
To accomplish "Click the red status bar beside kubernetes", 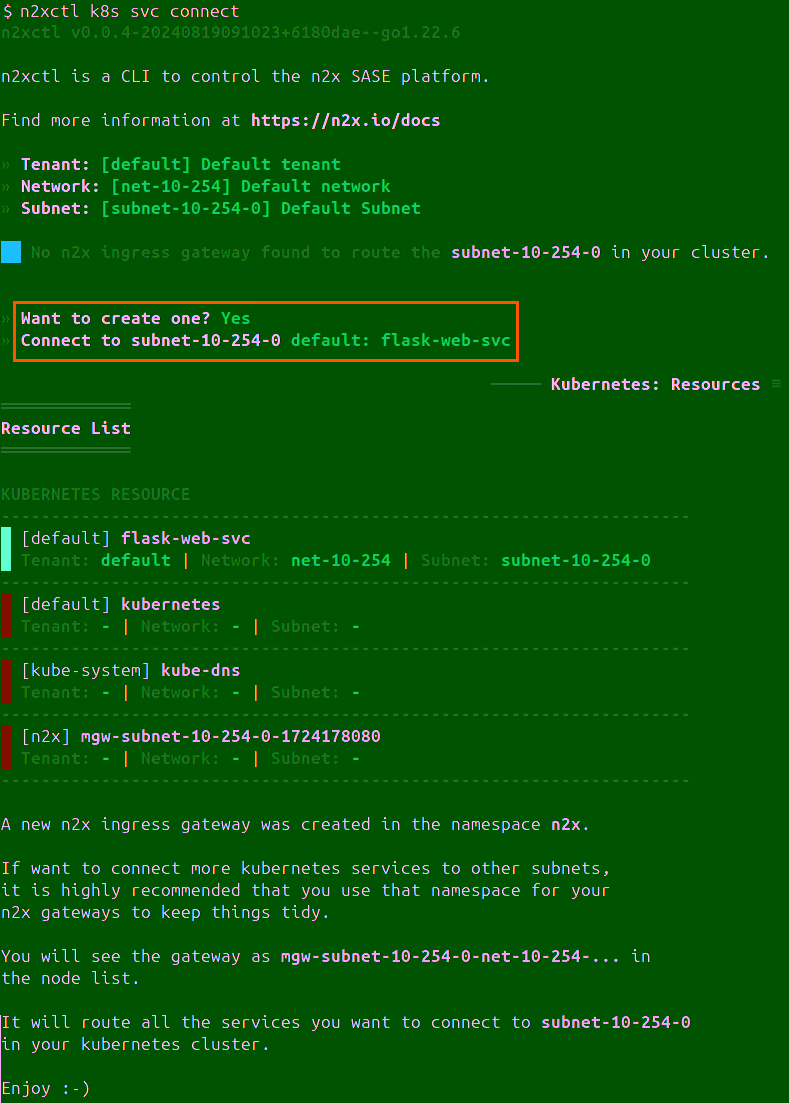I will pos(6,615).
